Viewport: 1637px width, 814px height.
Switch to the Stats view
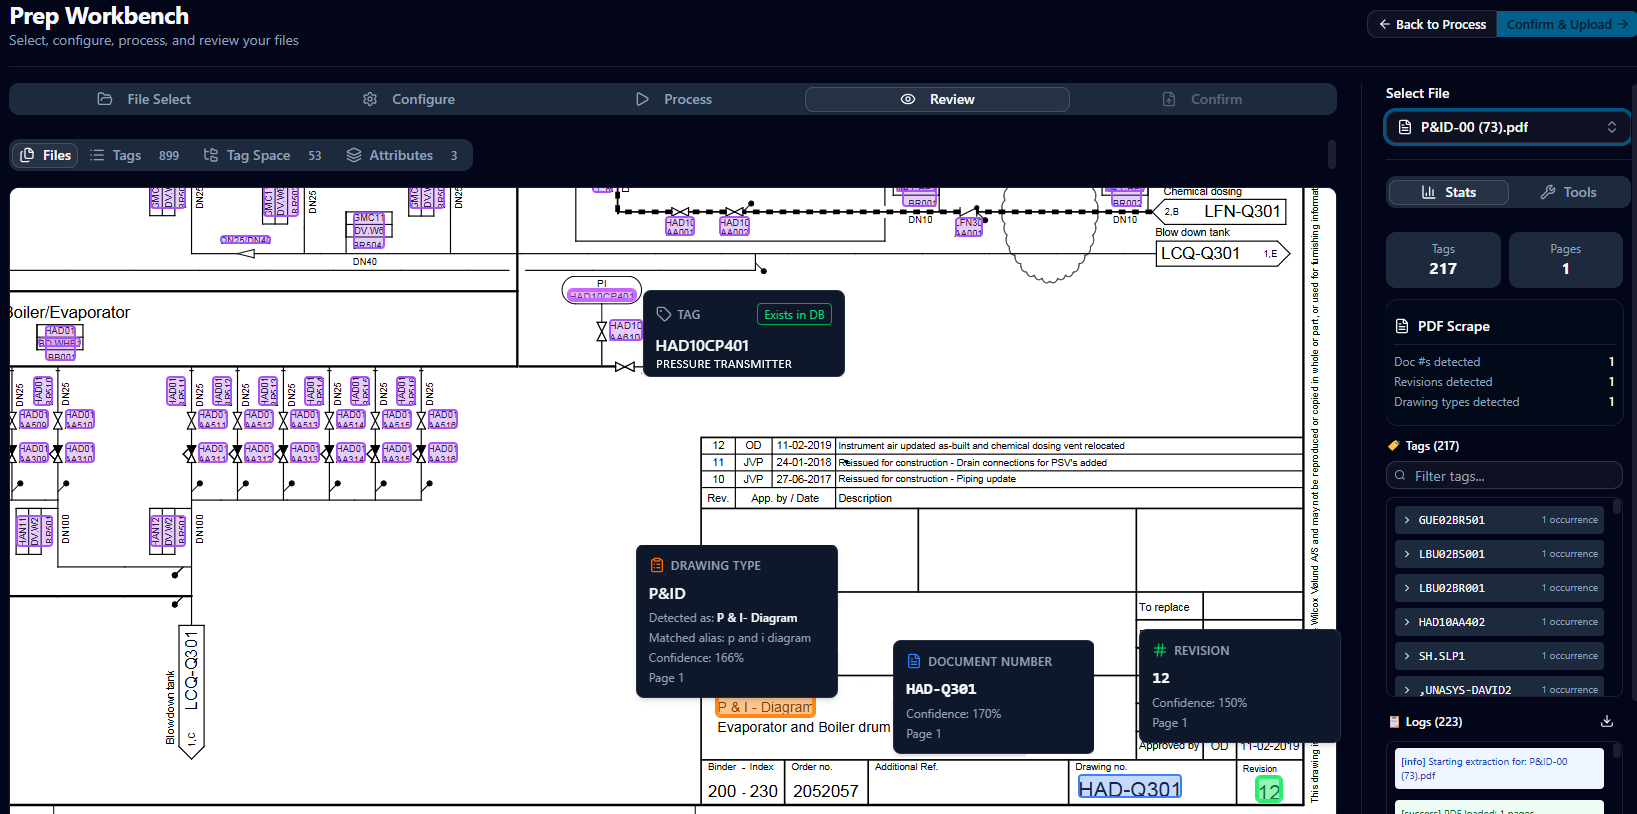click(1448, 192)
